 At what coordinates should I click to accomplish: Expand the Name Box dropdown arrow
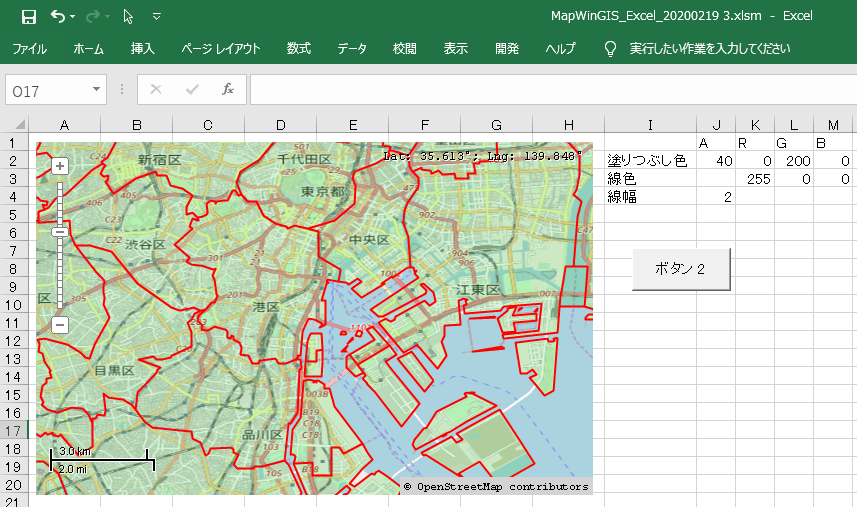96,89
